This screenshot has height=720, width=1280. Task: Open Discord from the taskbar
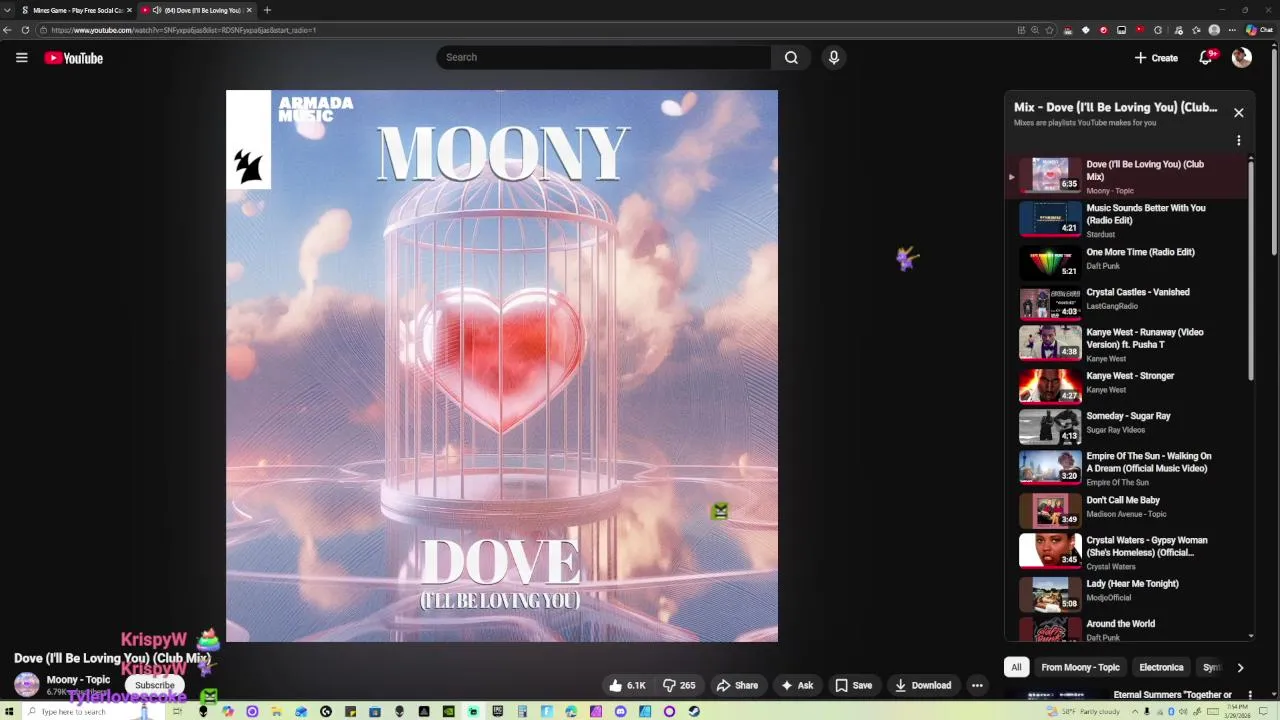coord(620,711)
